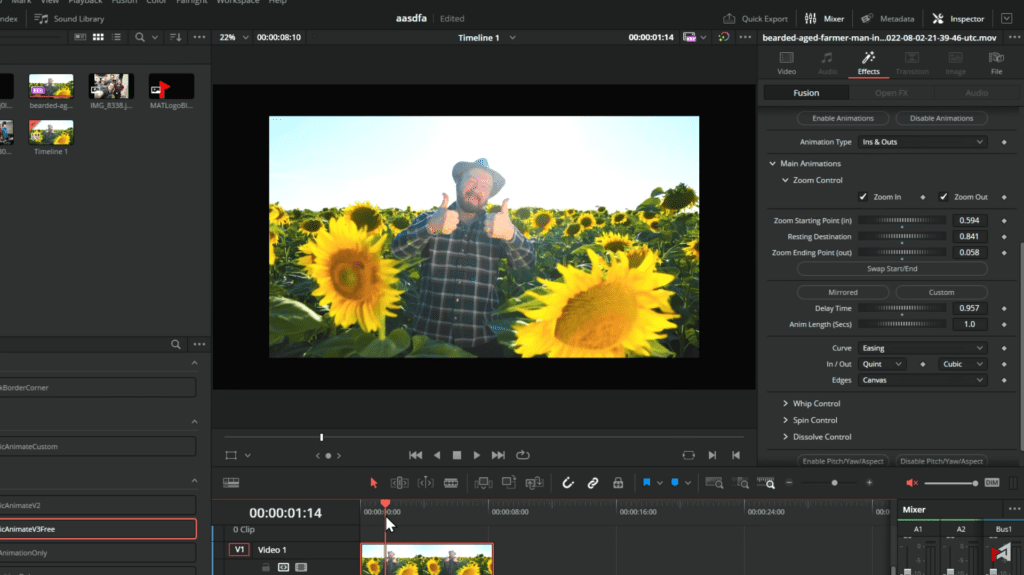Click Enable Animations button

point(842,118)
